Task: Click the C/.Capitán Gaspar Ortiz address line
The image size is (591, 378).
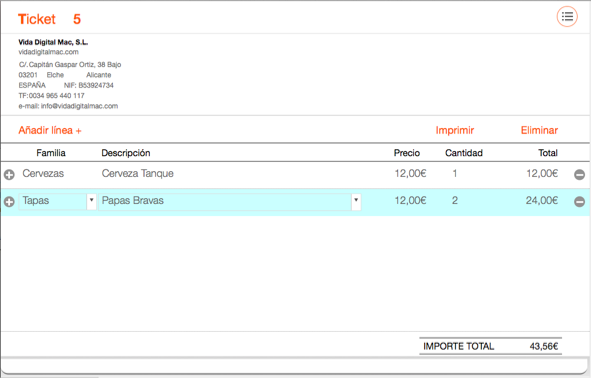Action: click(x=70, y=64)
